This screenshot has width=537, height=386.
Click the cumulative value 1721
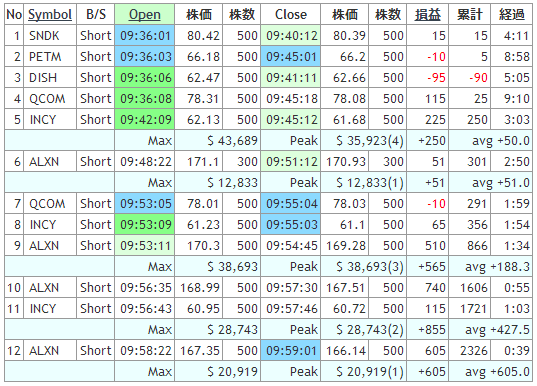click(470, 309)
